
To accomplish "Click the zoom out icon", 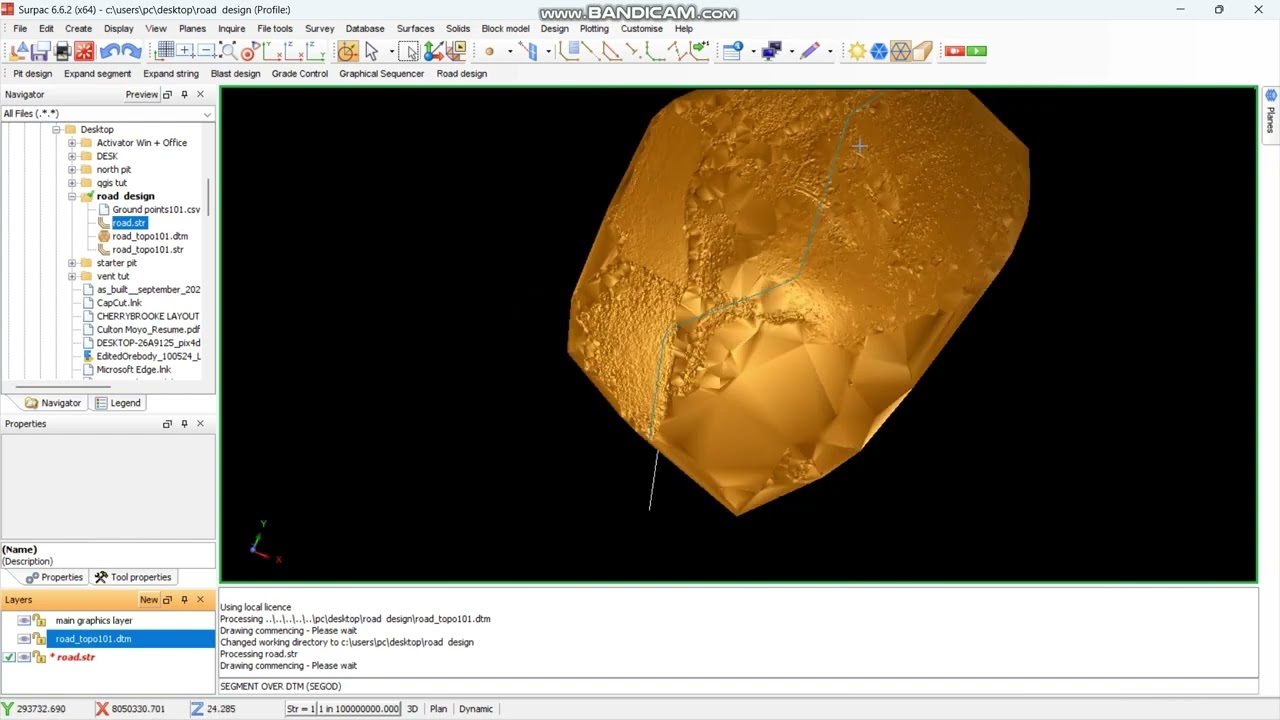I will [208, 51].
